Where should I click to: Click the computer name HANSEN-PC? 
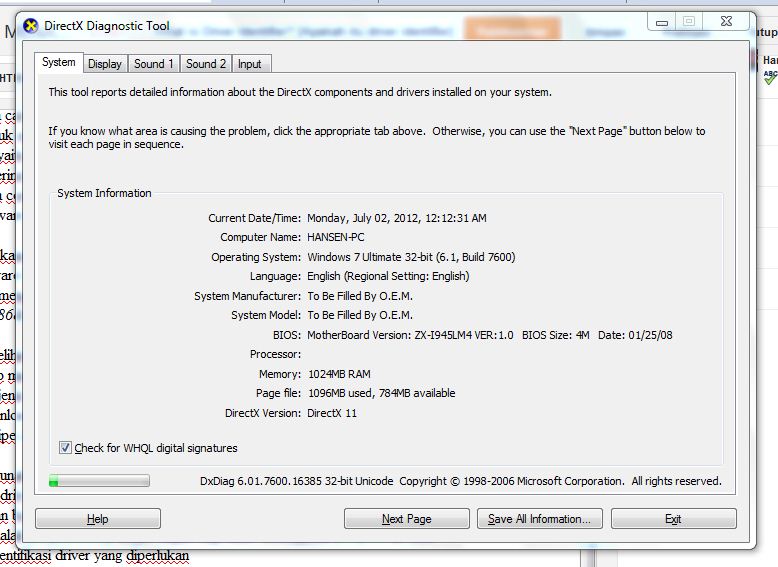[336, 237]
